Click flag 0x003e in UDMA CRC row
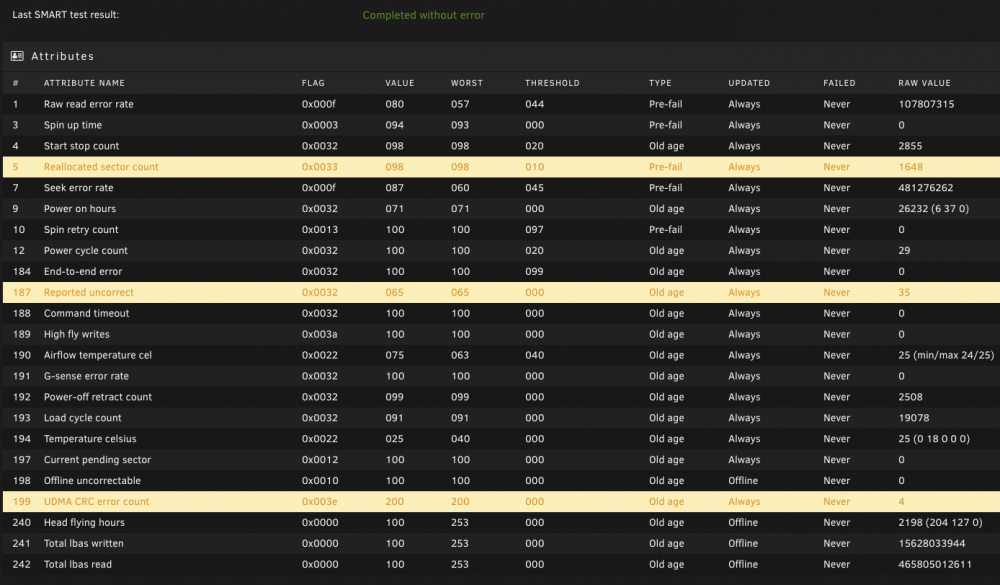This screenshot has height=585, width=1000. click(x=320, y=501)
